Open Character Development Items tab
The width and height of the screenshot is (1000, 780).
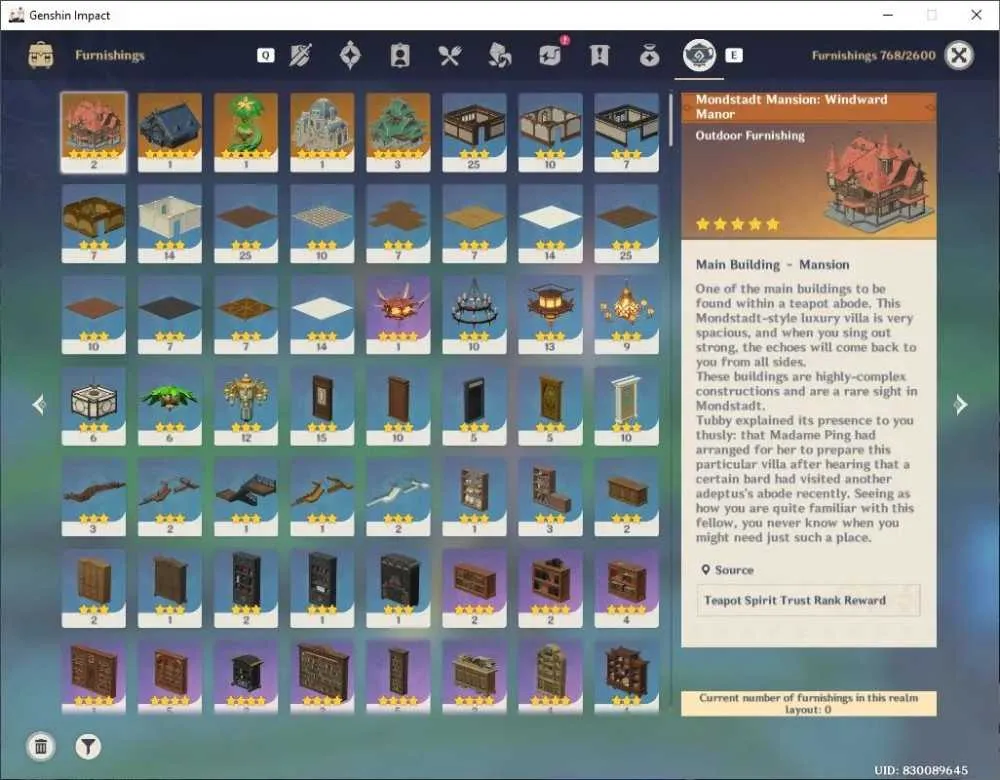[x=400, y=55]
